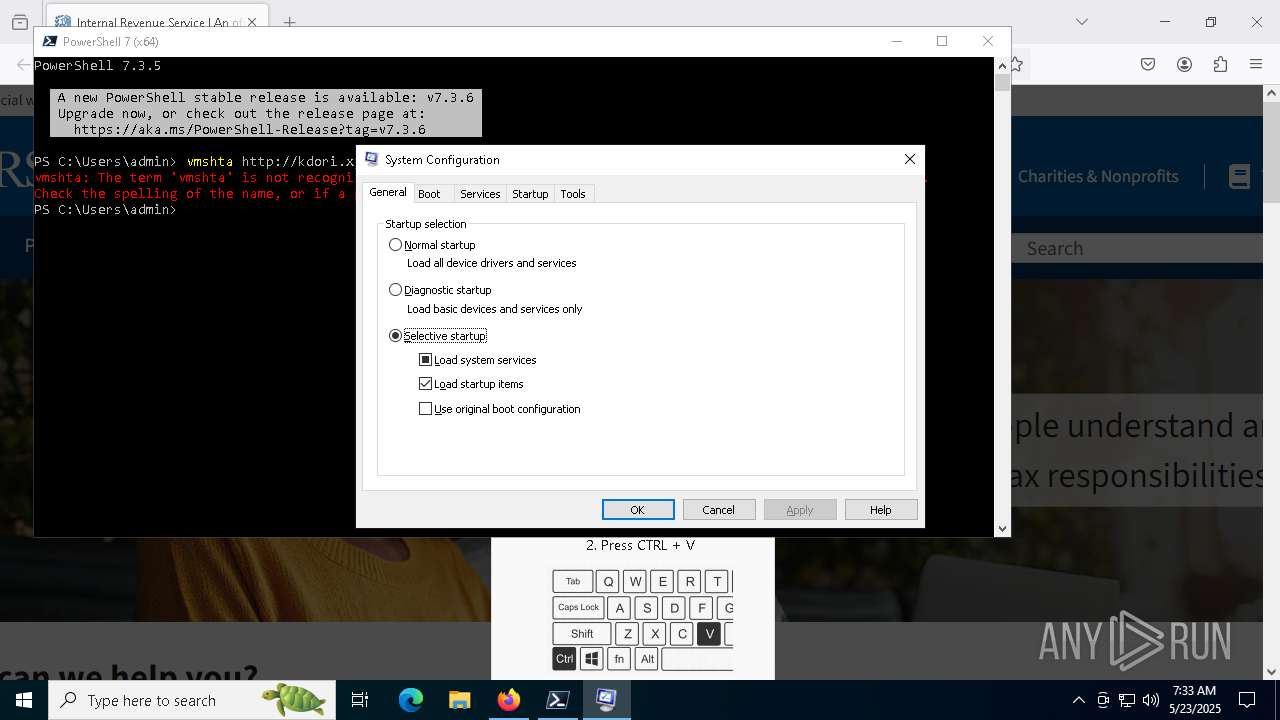Click the Ctrl key on keyboard graphic
The width and height of the screenshot is (1280, 720).
tap(565, 659)
